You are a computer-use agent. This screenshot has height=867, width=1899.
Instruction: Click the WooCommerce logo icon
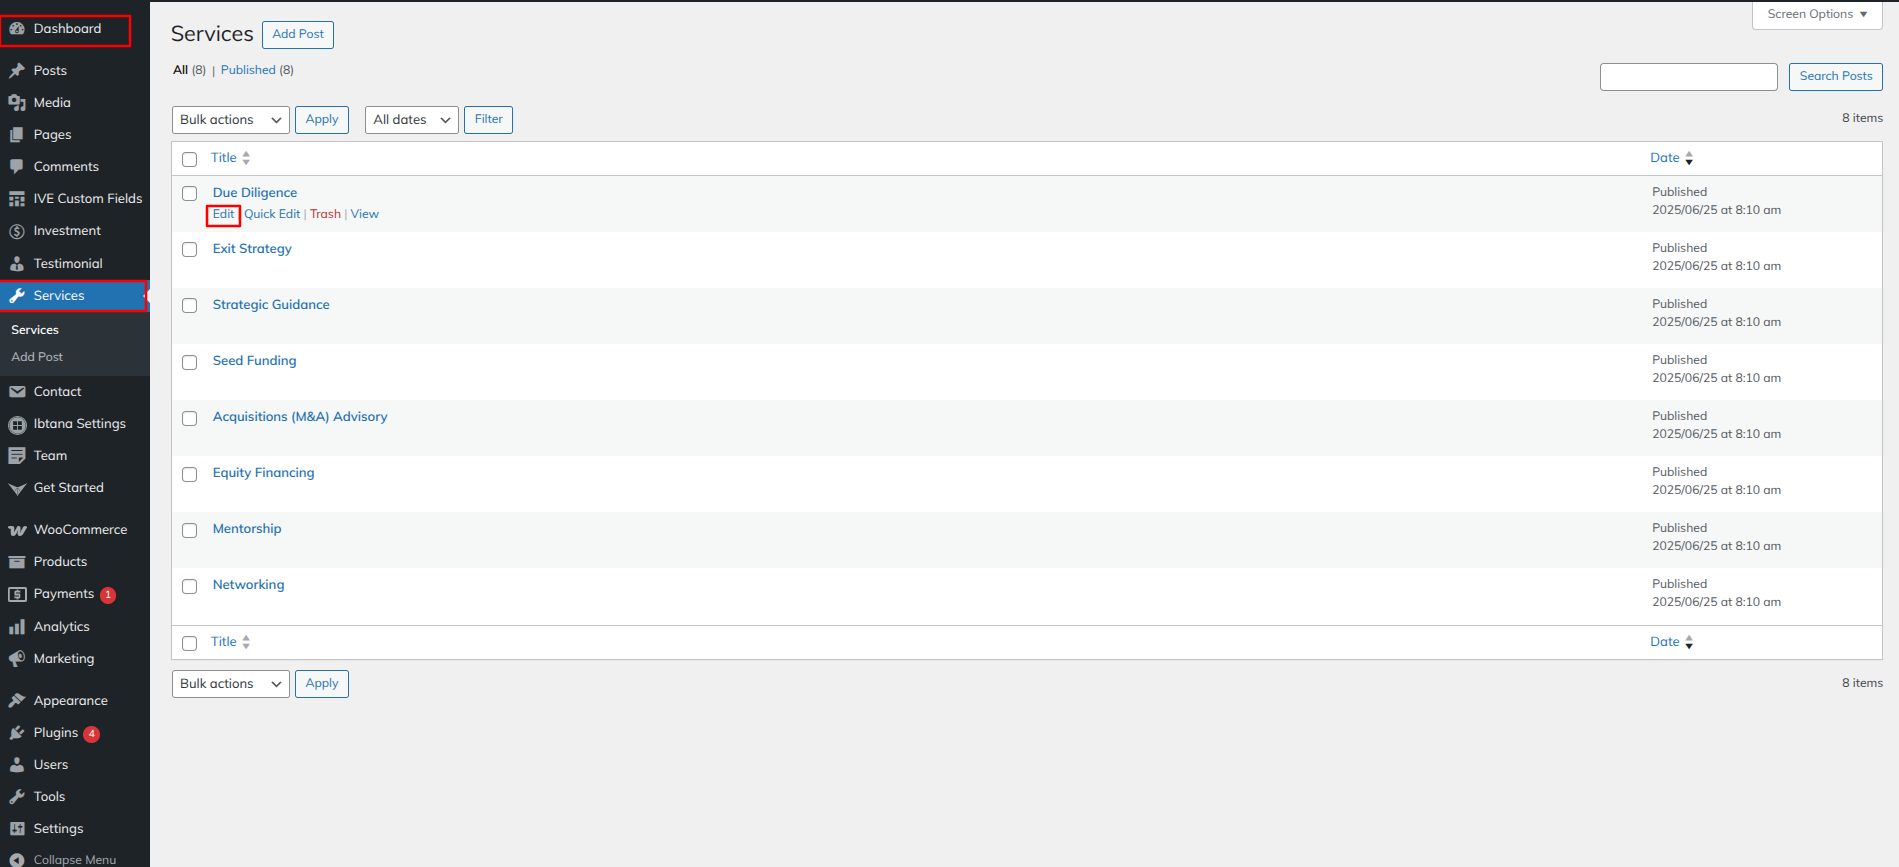[17, 530]
